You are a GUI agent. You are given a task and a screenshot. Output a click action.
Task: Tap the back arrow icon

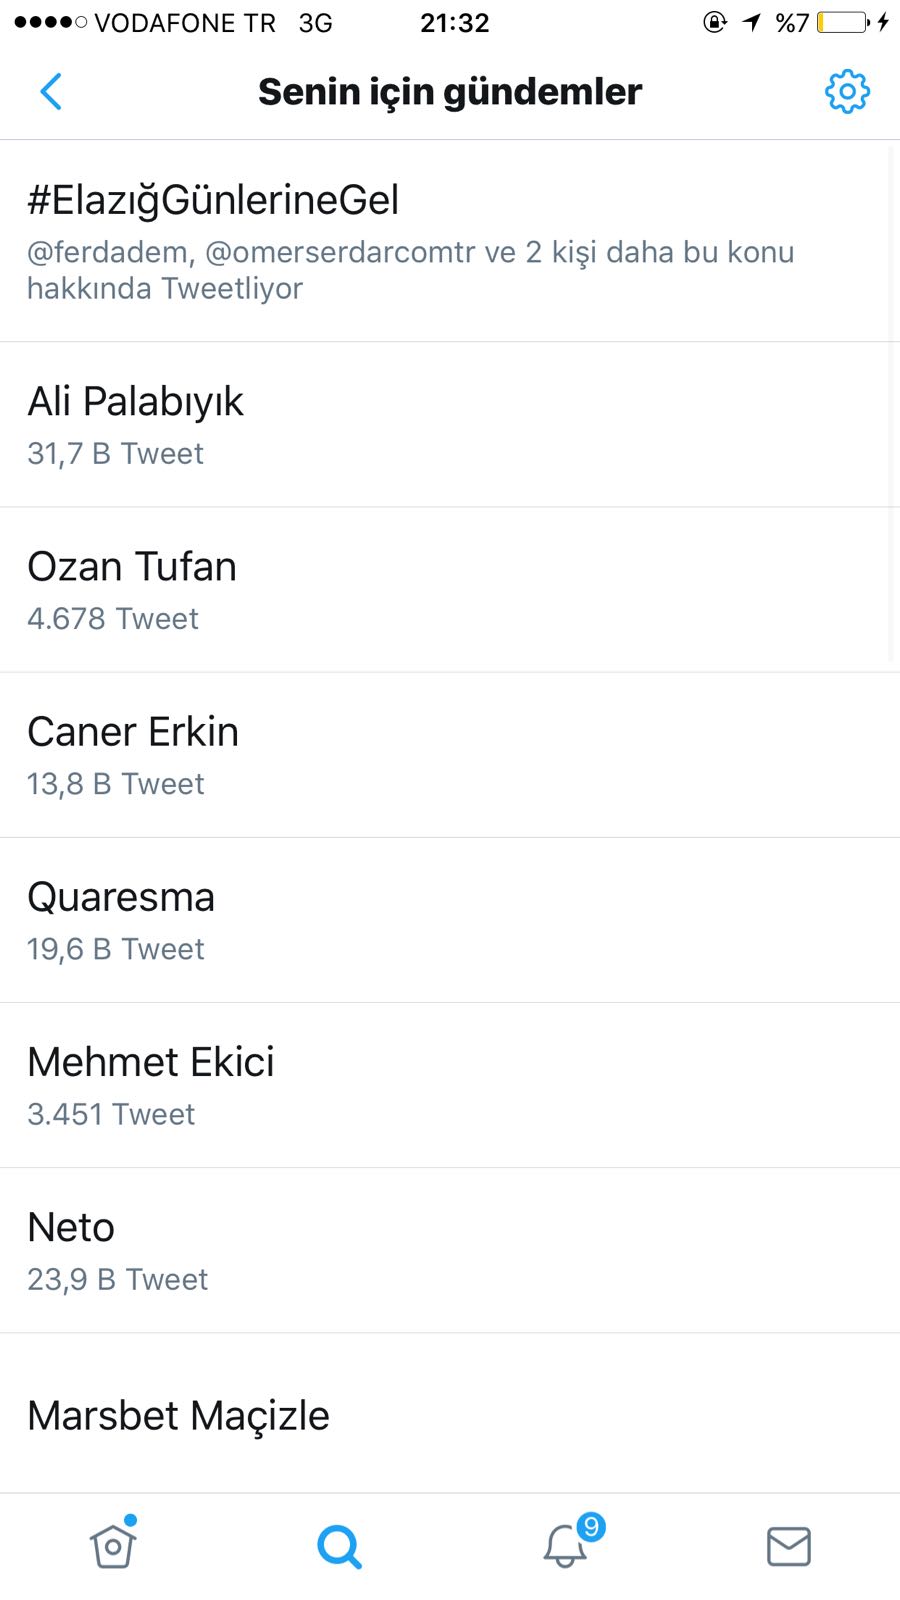pyautogui.click(x=51, y=92)
